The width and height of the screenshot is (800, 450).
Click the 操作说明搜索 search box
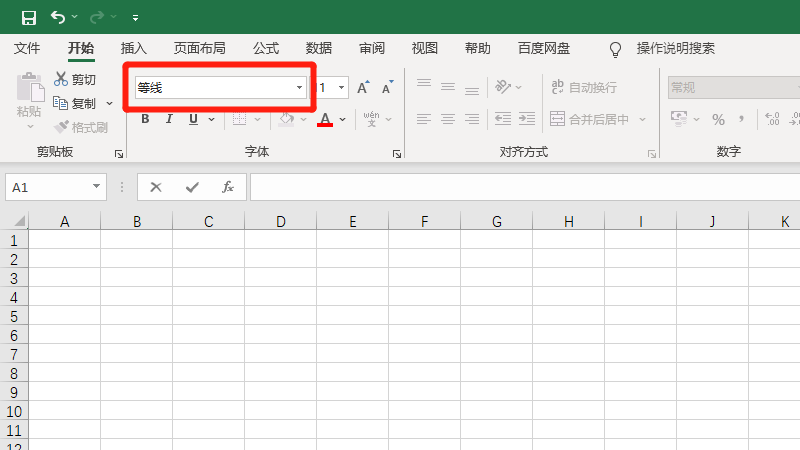coord(675,48)
